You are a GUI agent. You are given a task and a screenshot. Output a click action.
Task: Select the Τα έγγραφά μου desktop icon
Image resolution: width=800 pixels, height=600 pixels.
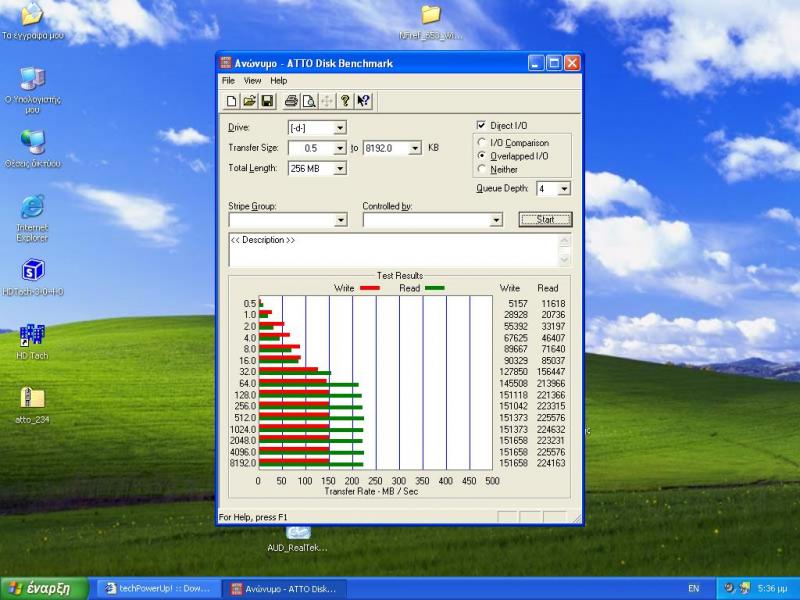(x=33, y=21)
